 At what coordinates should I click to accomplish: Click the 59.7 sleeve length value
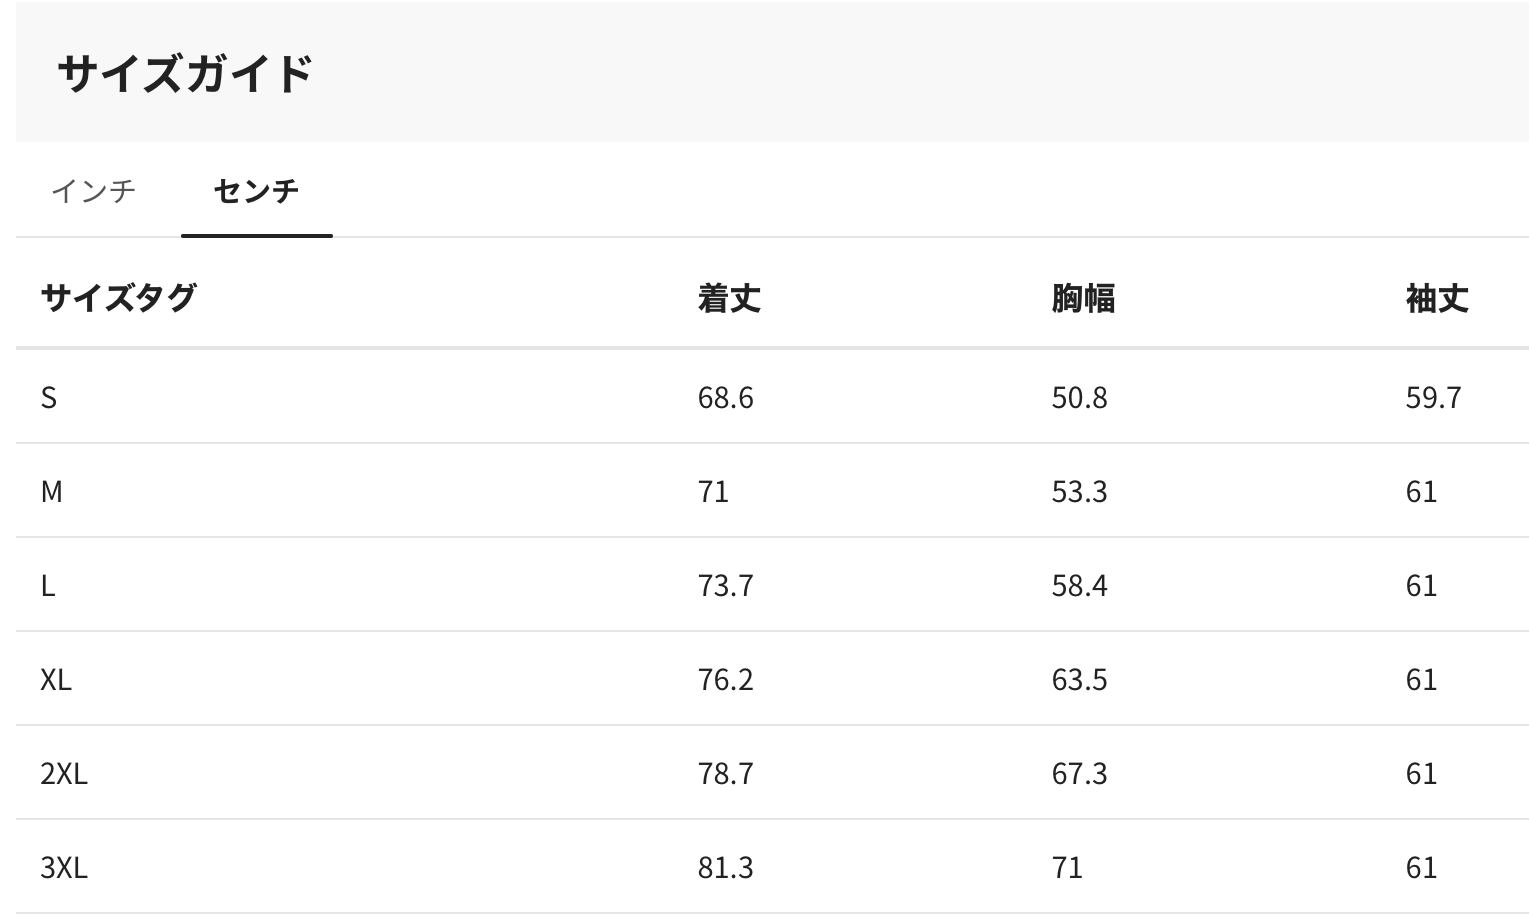(x=1433, y=398)
